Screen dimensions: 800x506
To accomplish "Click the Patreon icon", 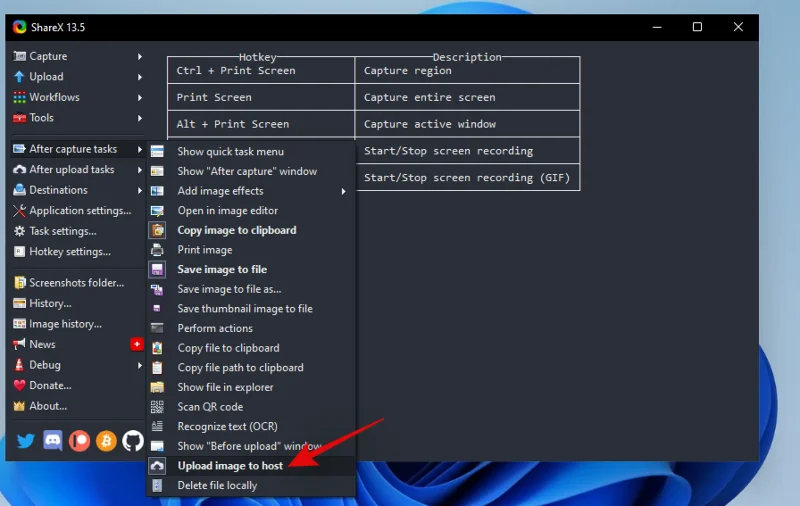I will tap(80, 441).
